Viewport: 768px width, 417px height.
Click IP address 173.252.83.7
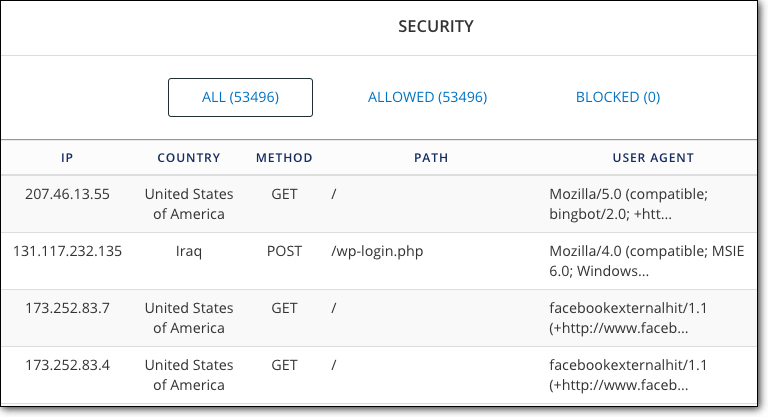click(x=67, y=308)
